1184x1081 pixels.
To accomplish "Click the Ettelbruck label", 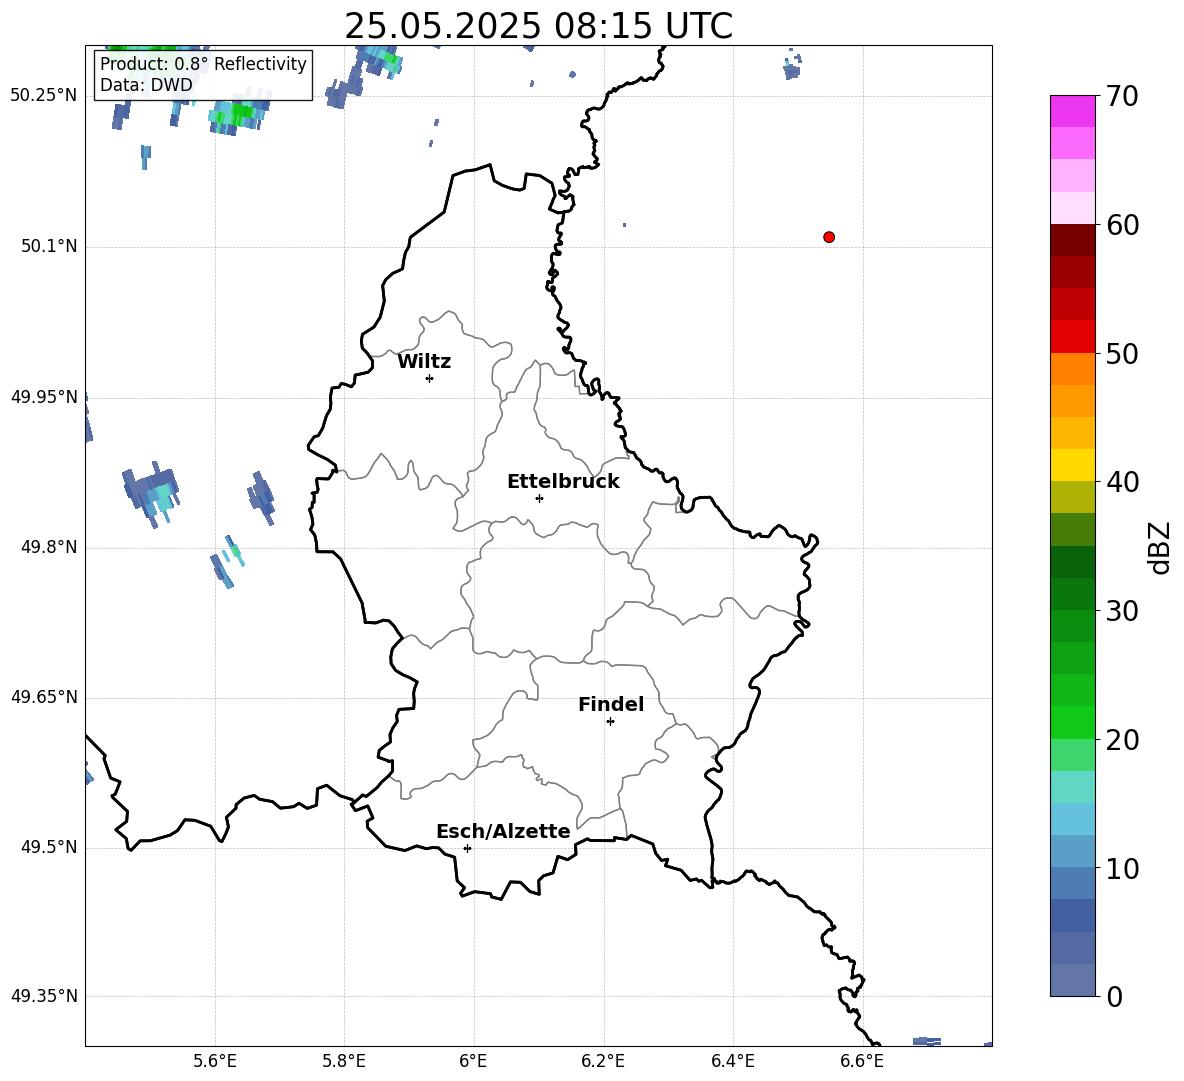I will tap(563, 482).
